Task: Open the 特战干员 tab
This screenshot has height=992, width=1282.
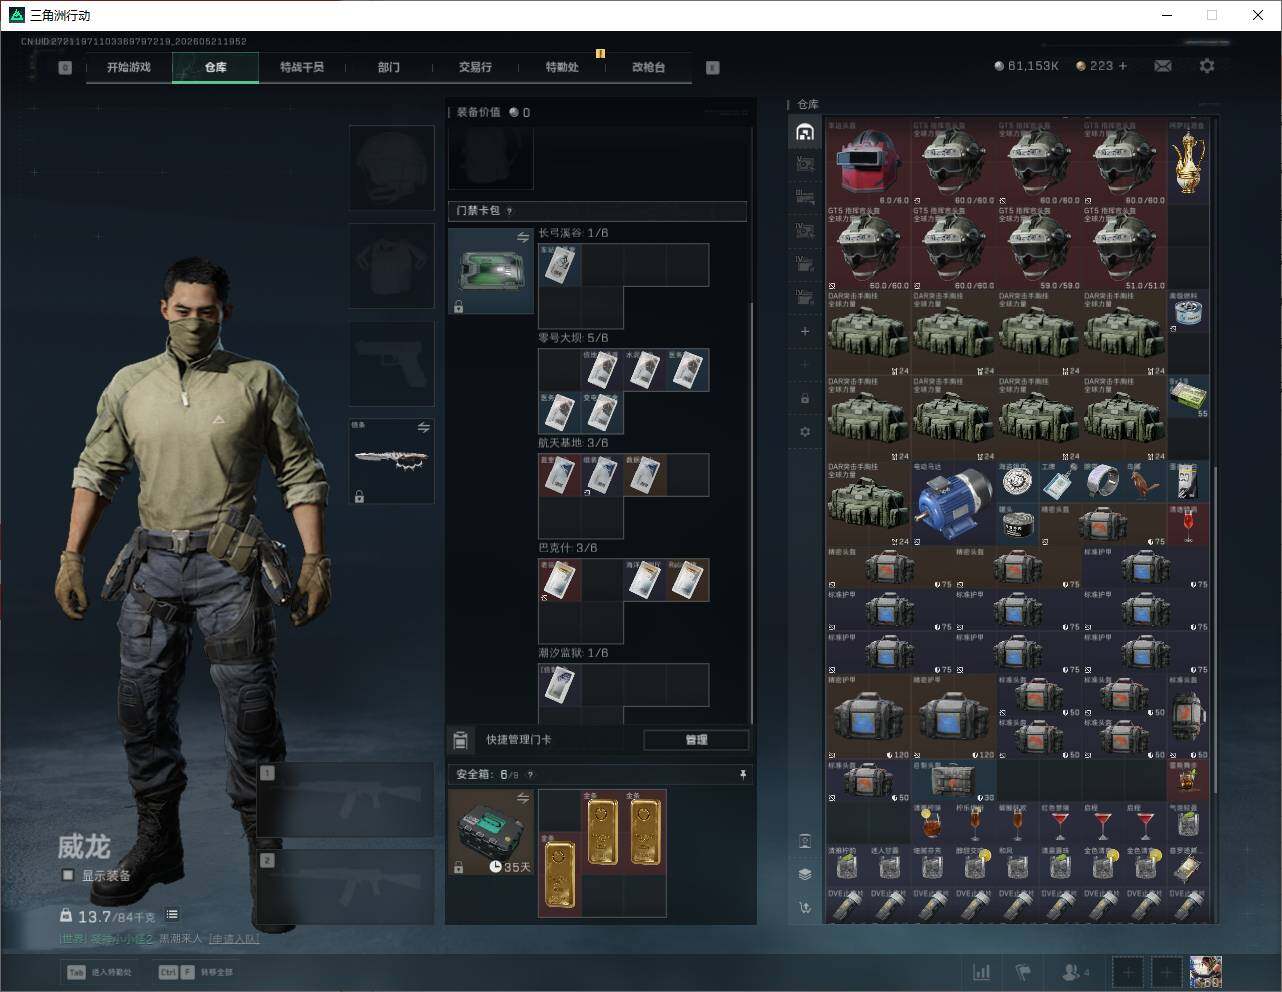Action: pyautogui.click(x=302, y=67)
